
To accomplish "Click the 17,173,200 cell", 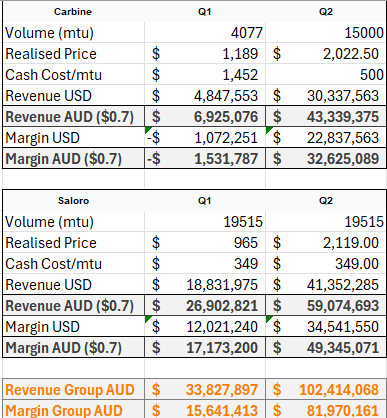I will pyautogui.click(x=205, y=348).
